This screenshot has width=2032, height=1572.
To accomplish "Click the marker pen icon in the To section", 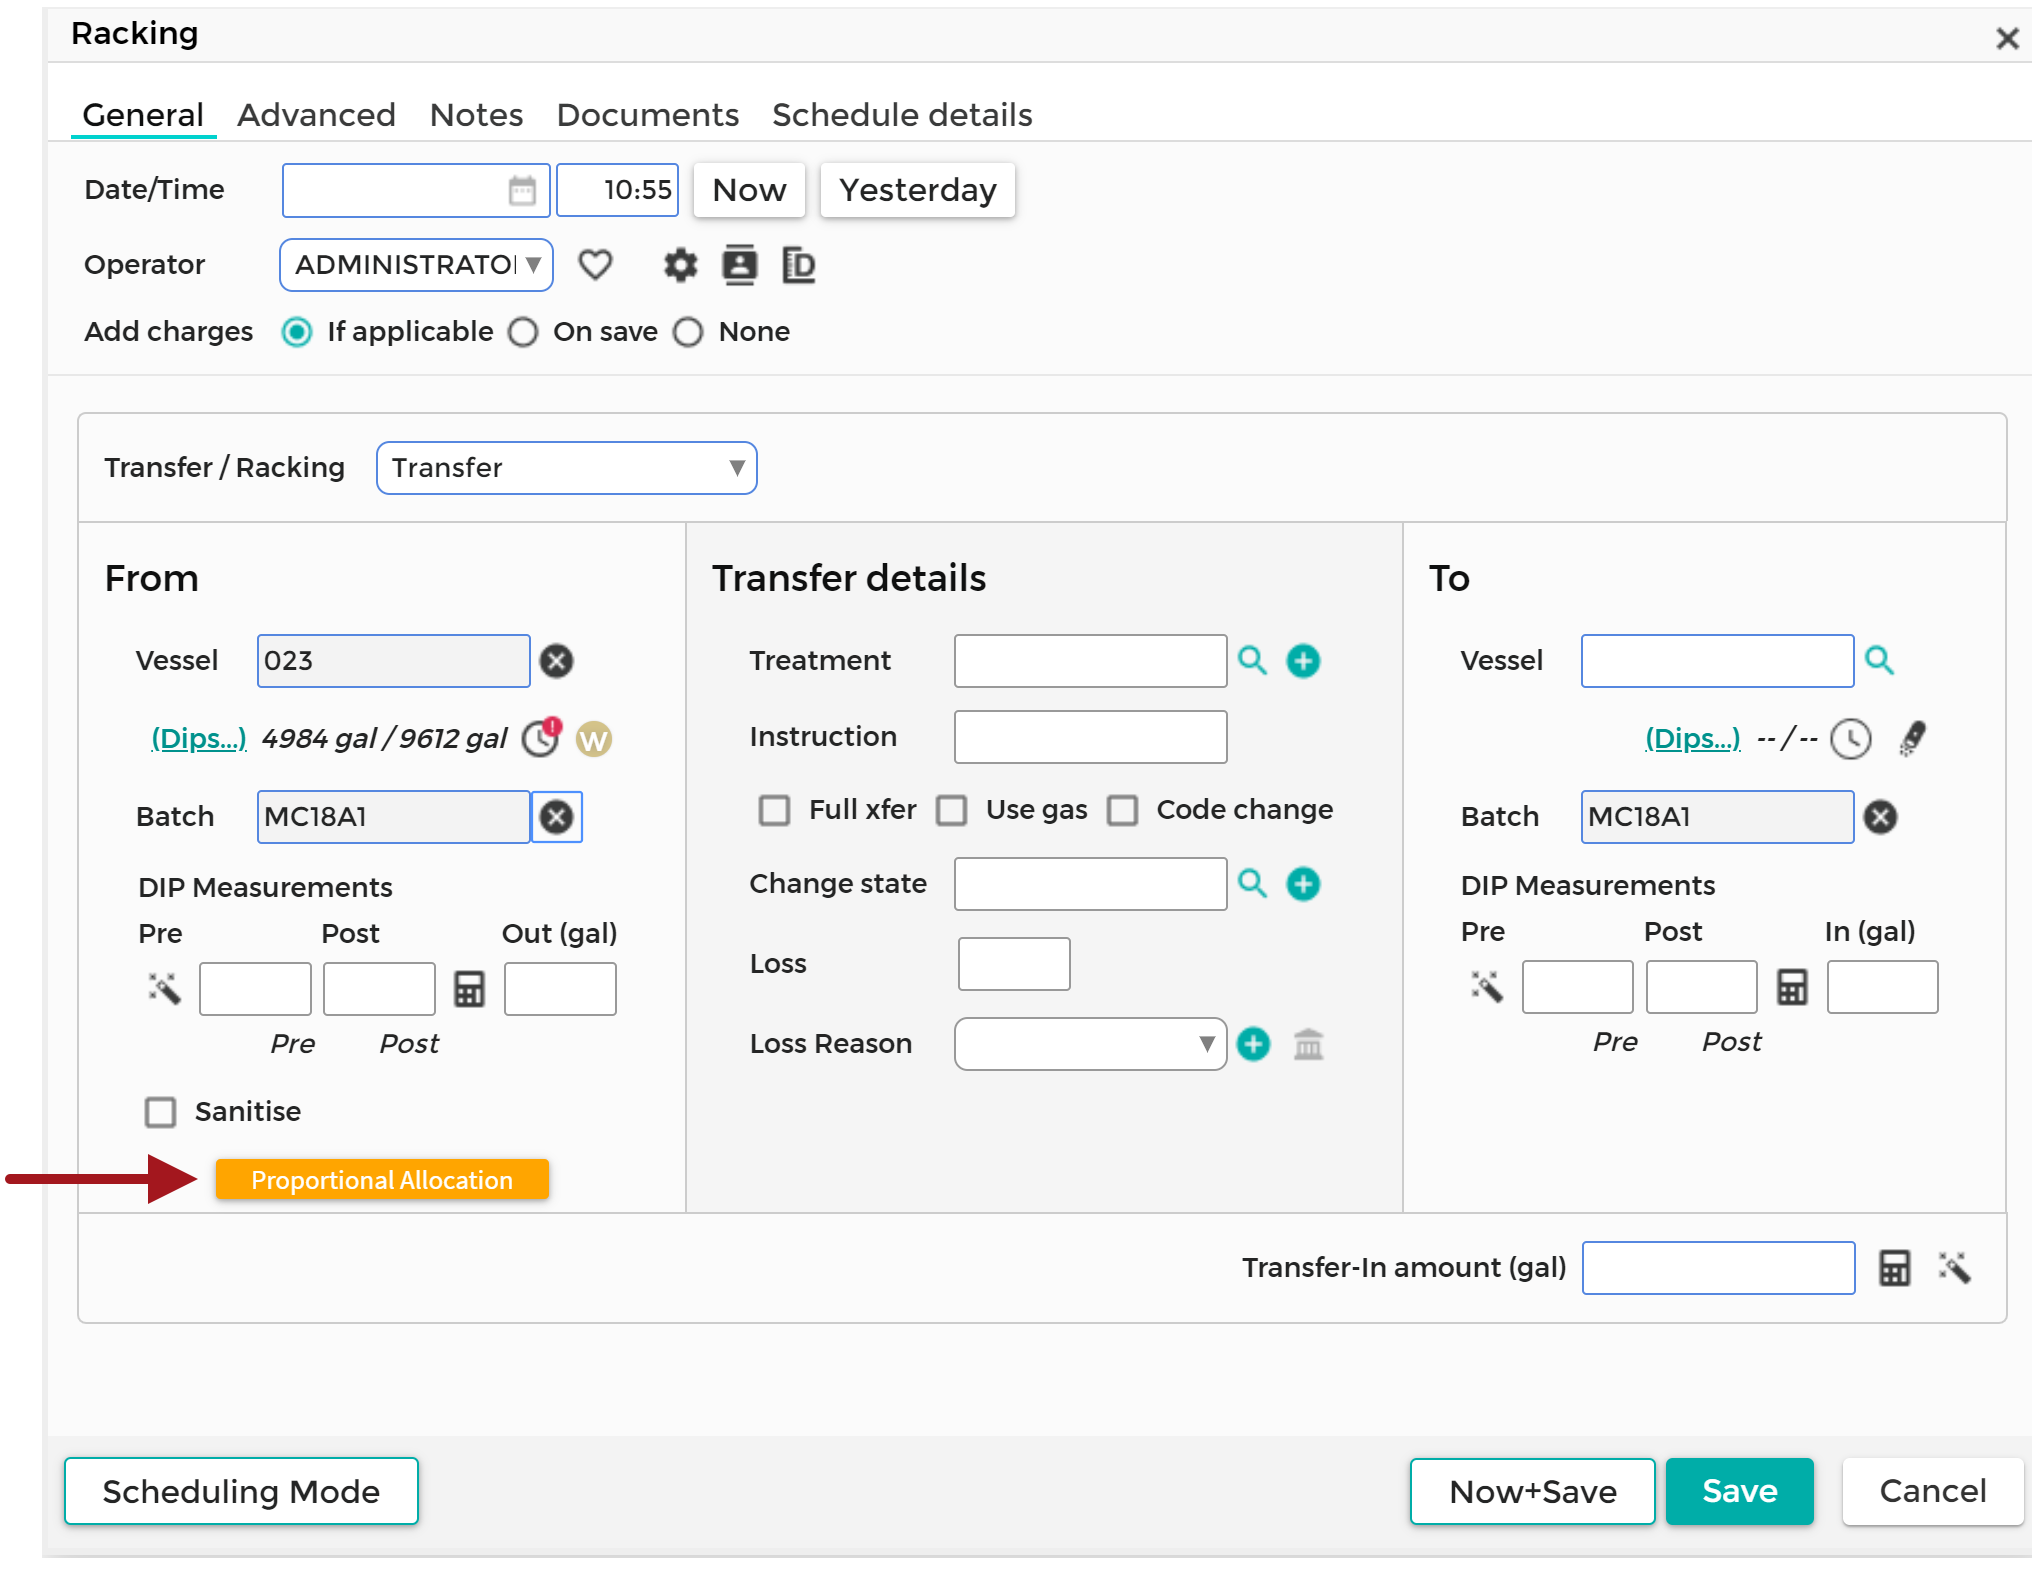I will click(x=1913, y=739).
